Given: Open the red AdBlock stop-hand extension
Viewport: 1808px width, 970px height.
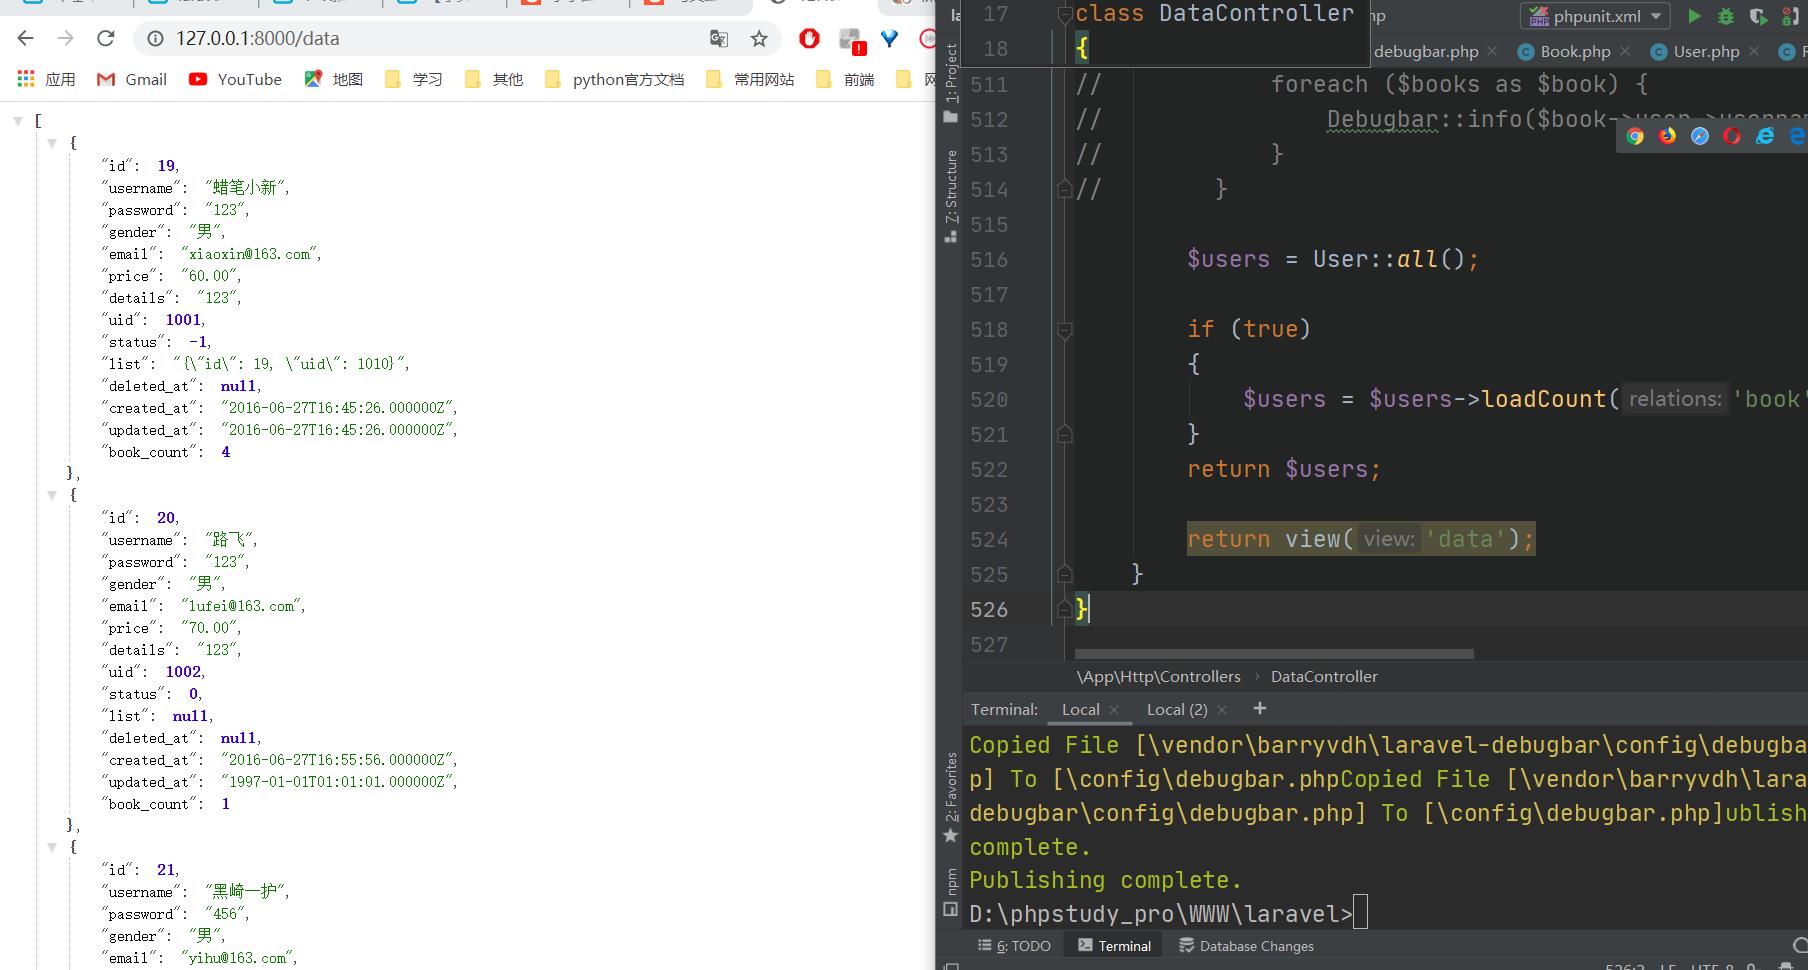Looking at the screenshot, I should pyautogui.click(x=809, y=38).
